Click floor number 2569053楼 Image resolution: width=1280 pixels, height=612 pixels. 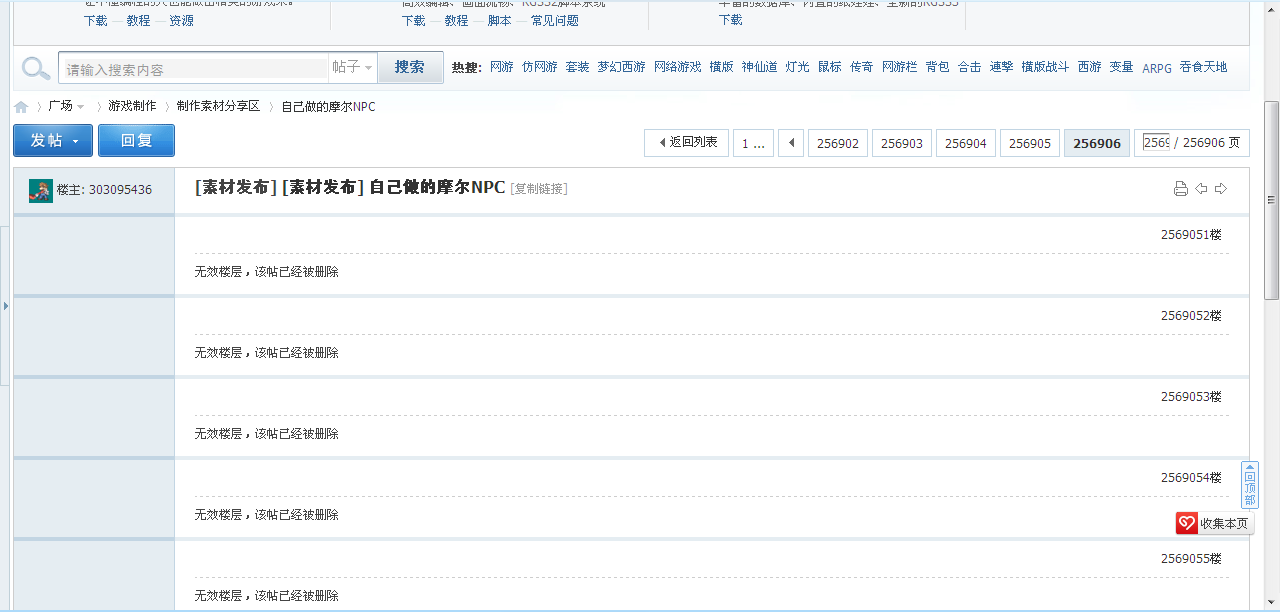pyautogui.click(x=1191, y=397)
